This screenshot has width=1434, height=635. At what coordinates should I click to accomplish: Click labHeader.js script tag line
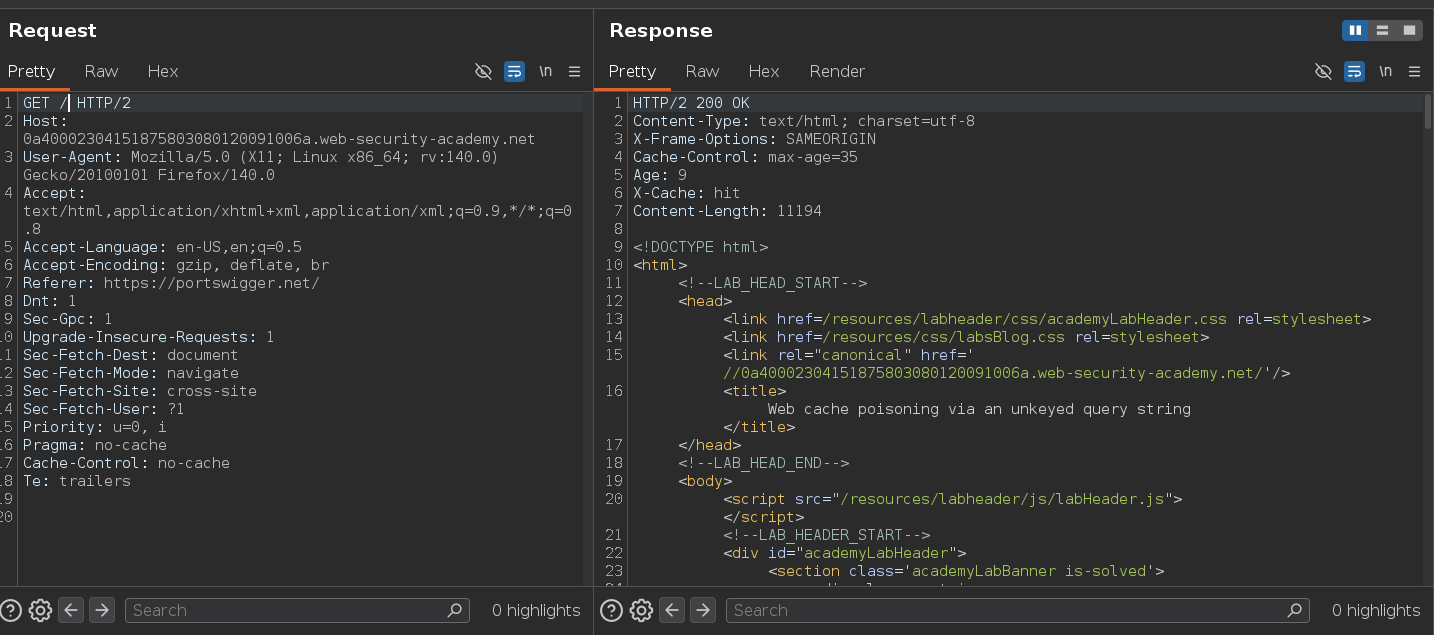click(x=953, y=499)
